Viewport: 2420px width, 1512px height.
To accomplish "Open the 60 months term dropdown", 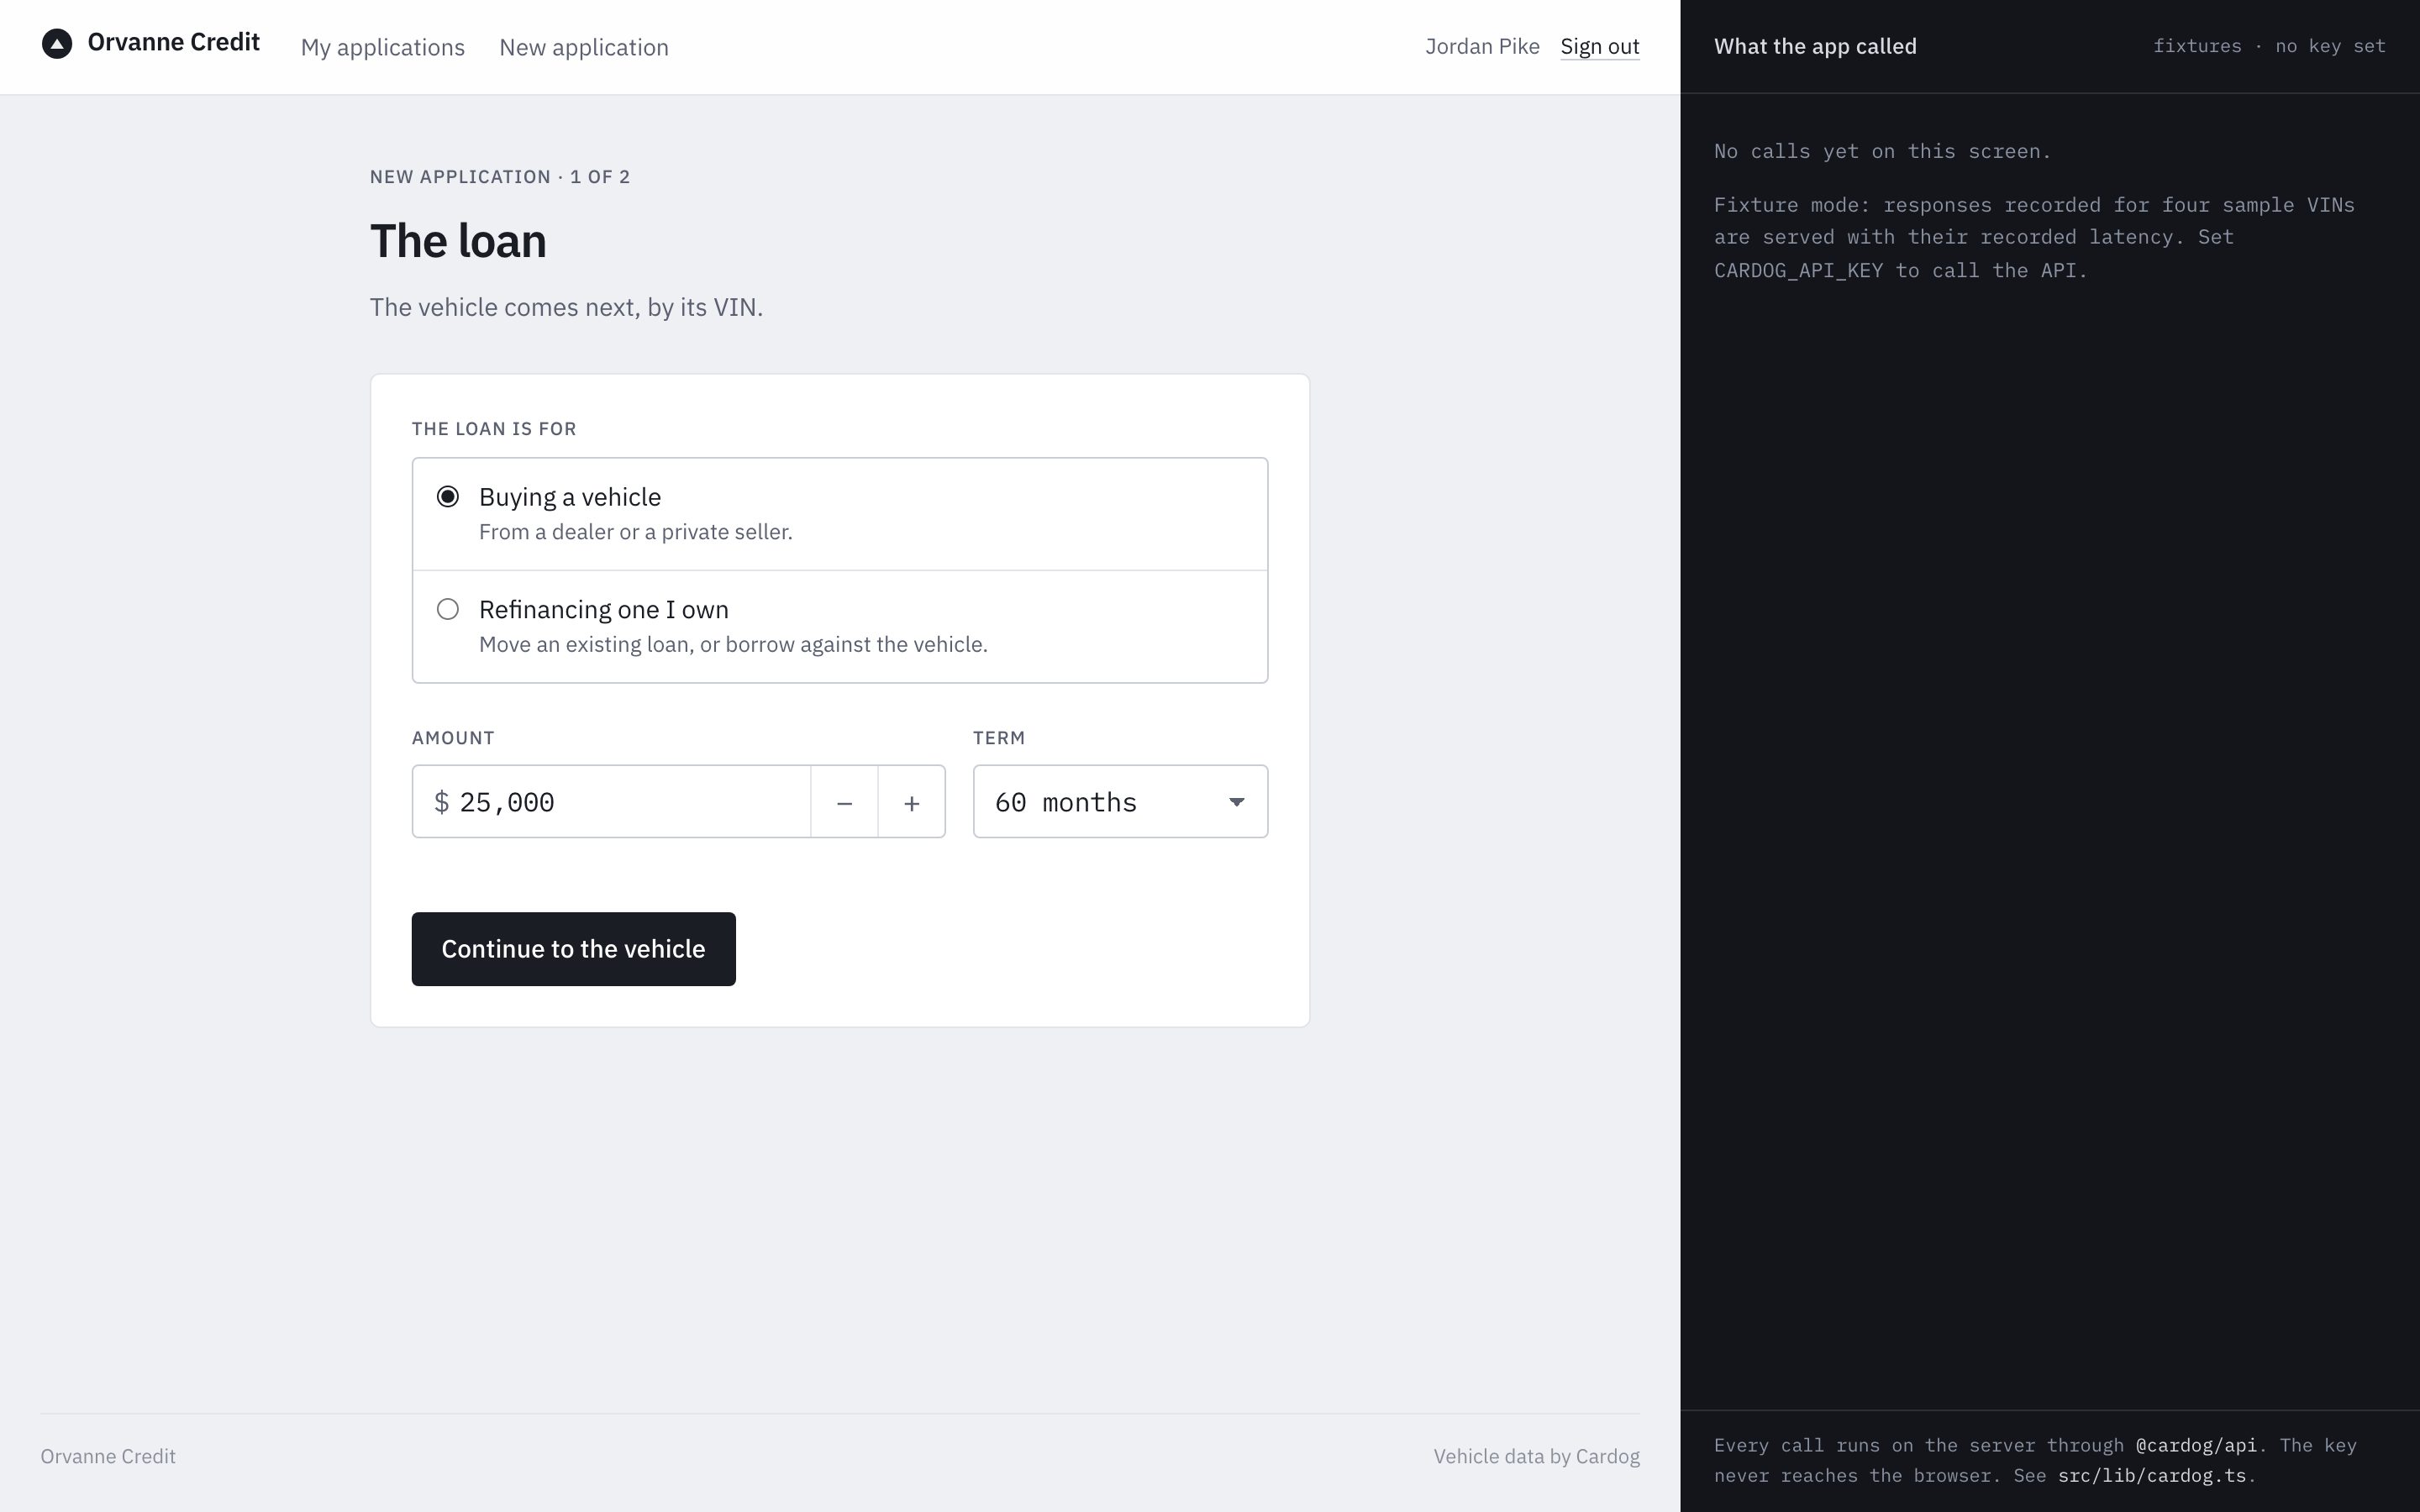I will click(x=1120, y=802).
